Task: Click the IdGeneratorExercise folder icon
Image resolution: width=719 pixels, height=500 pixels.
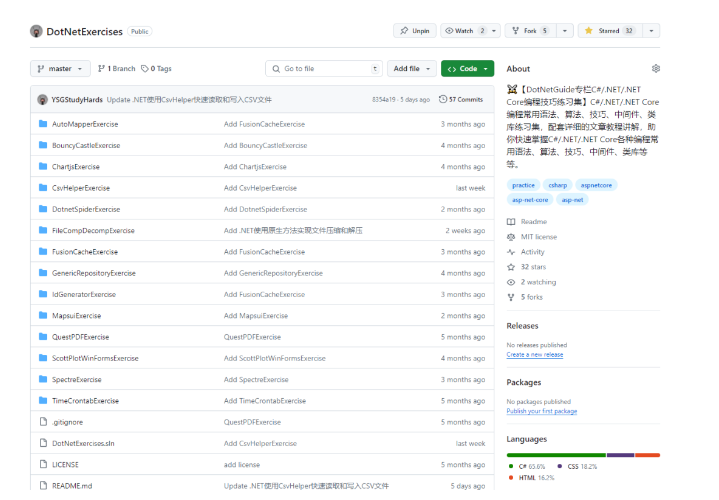Action: click(43, 294)
